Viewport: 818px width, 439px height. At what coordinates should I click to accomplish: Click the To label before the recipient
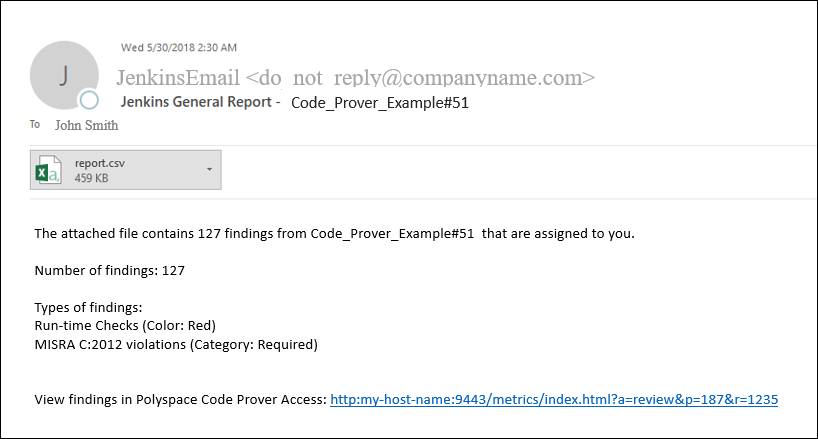[x=35, y=126]
